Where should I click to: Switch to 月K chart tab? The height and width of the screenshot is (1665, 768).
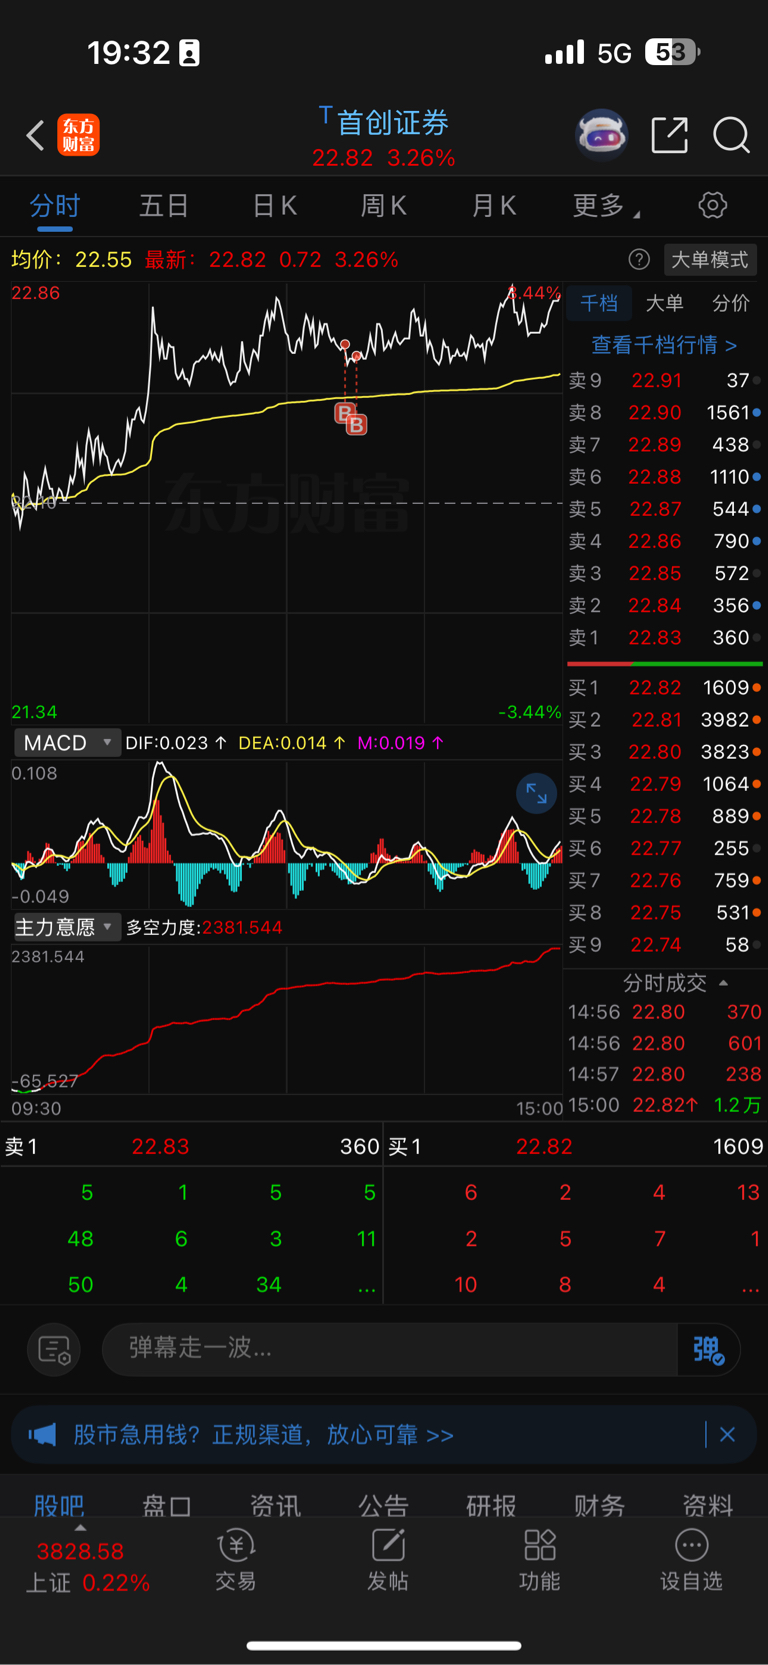point(494,206)
